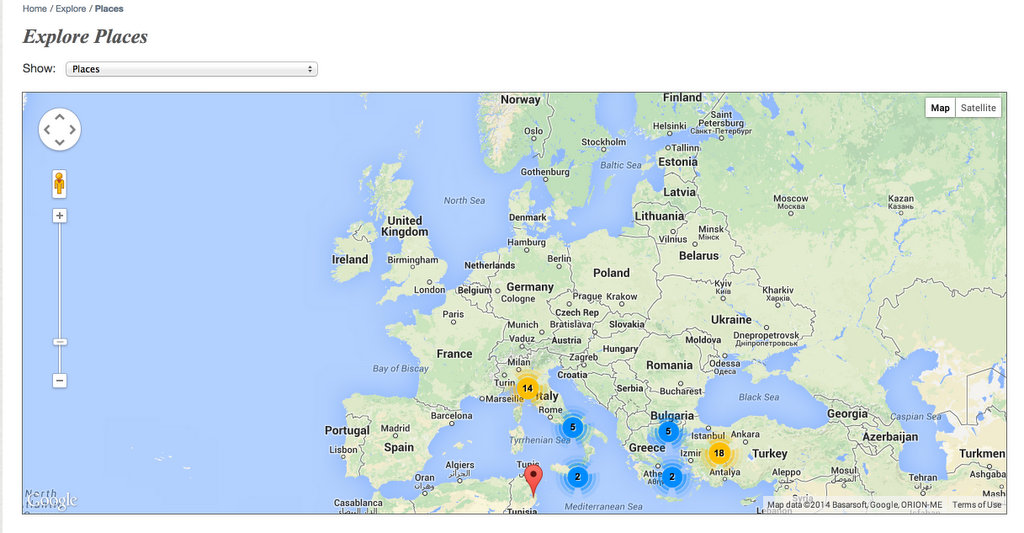
Task: Go to Explore in the breadcrumb
Action: (71, 8)
